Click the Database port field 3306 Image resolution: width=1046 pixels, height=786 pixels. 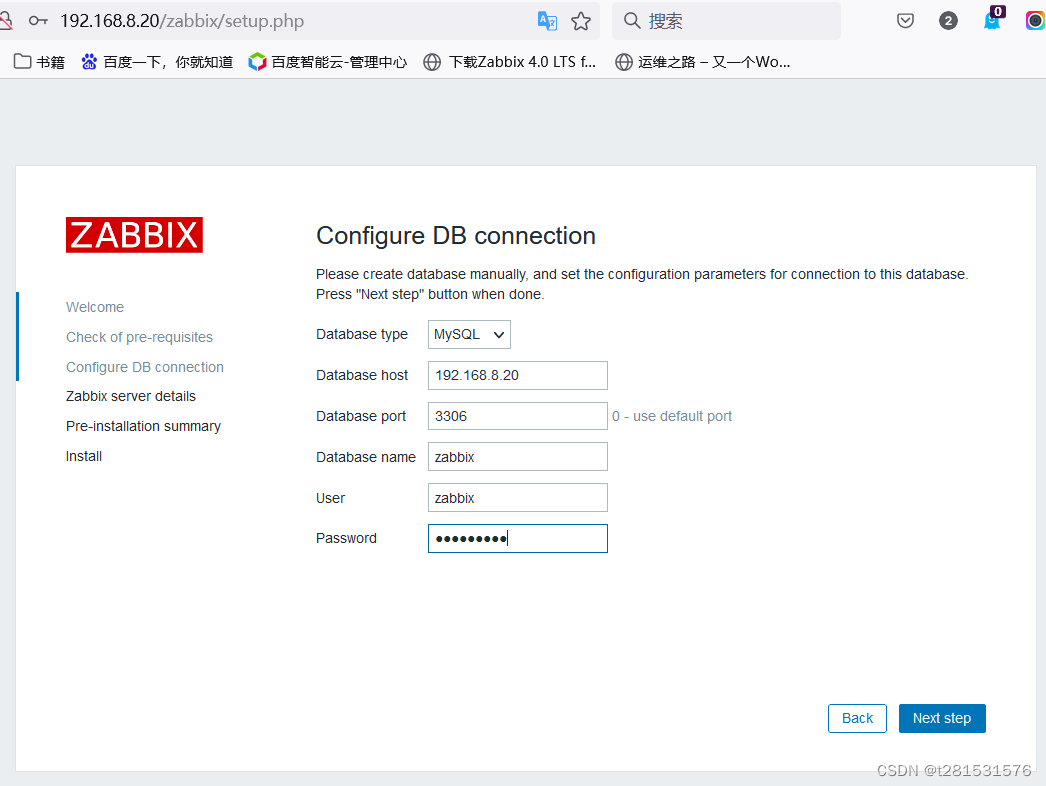tap(518, 416)
